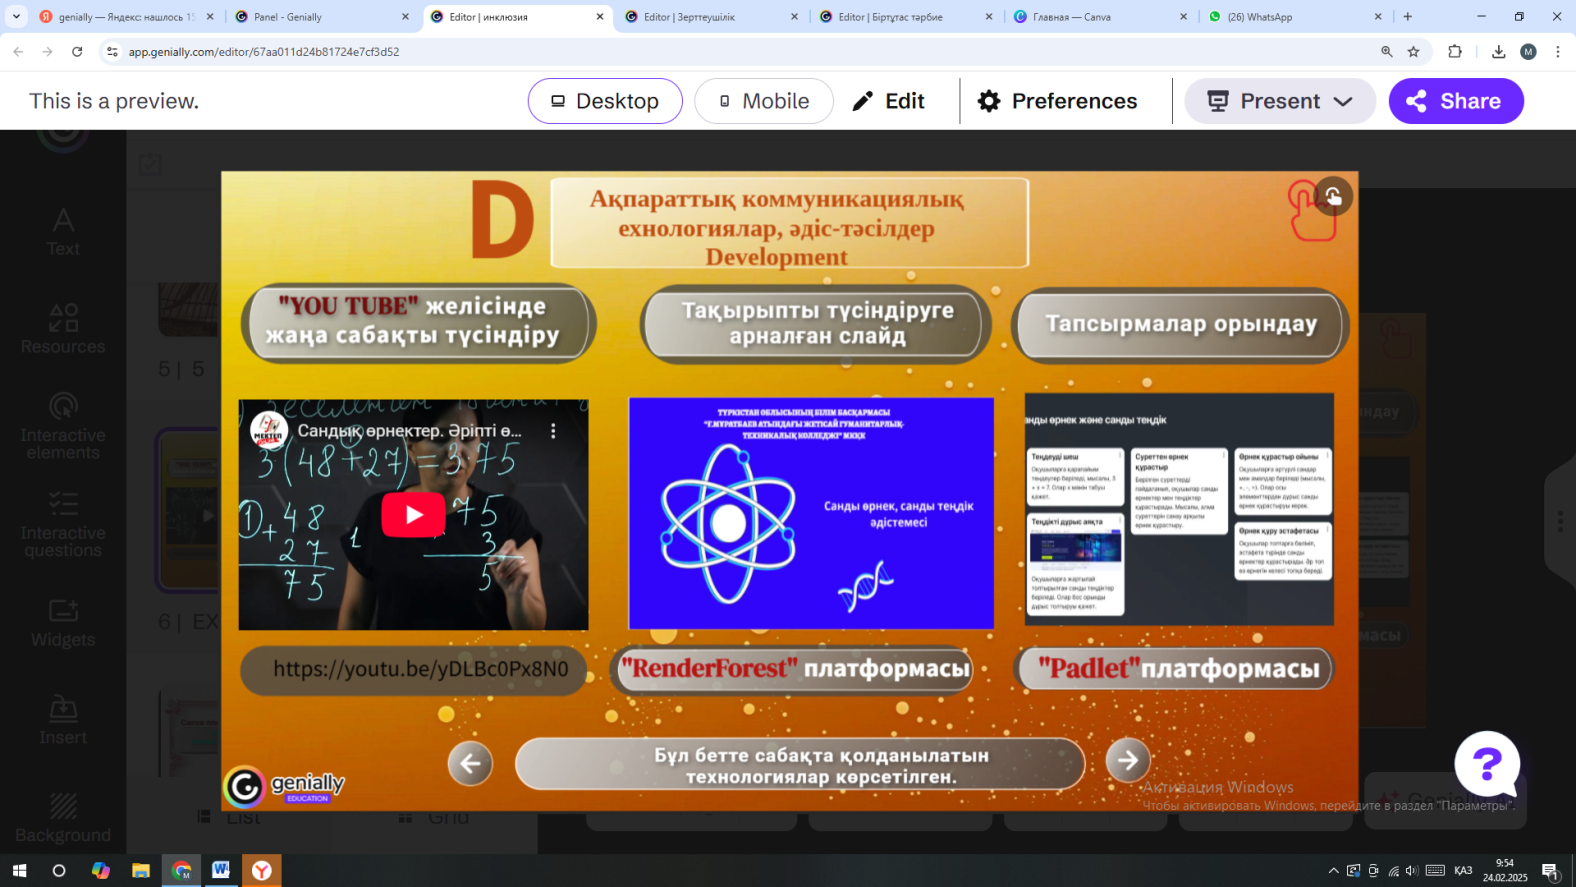This screenshot has height=887, width=1576.
Task: Open Microsoft Word from the taskbar
Action: point(221,871)
